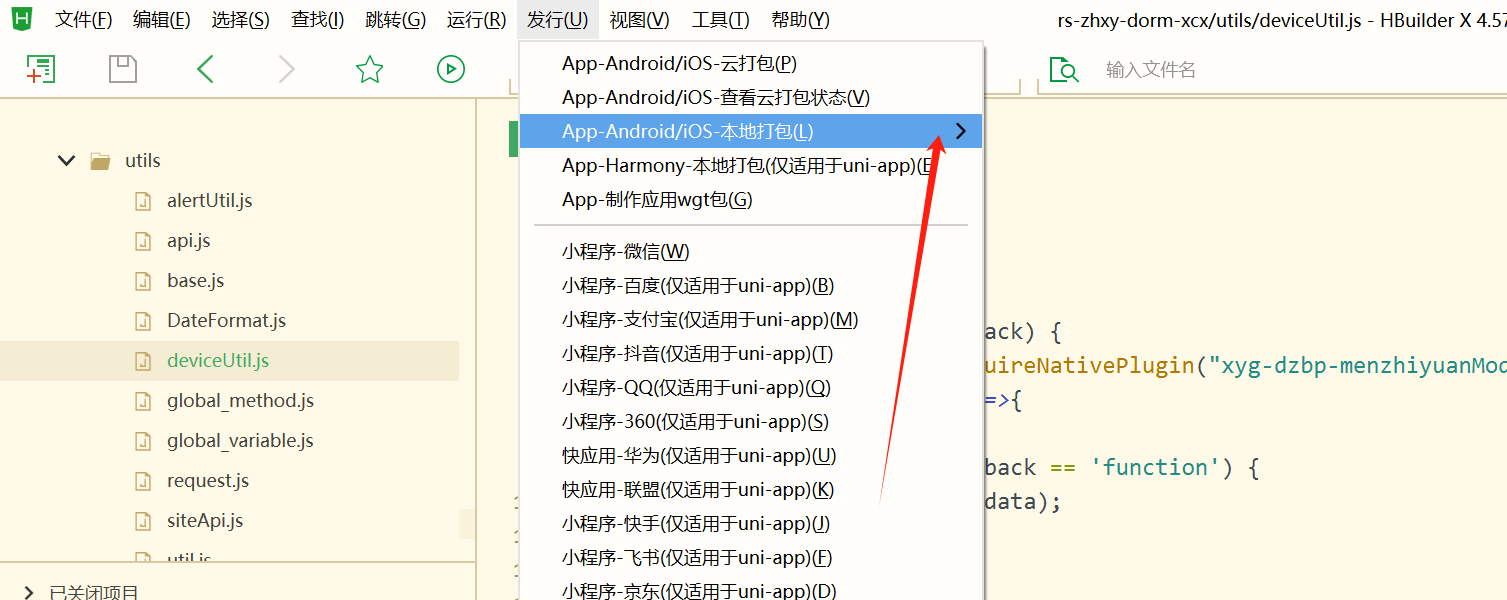Screen dimensions: 1507x600
Task: Go forward with the right arrow
Action: pyautogui.click(x=287, y=69)
